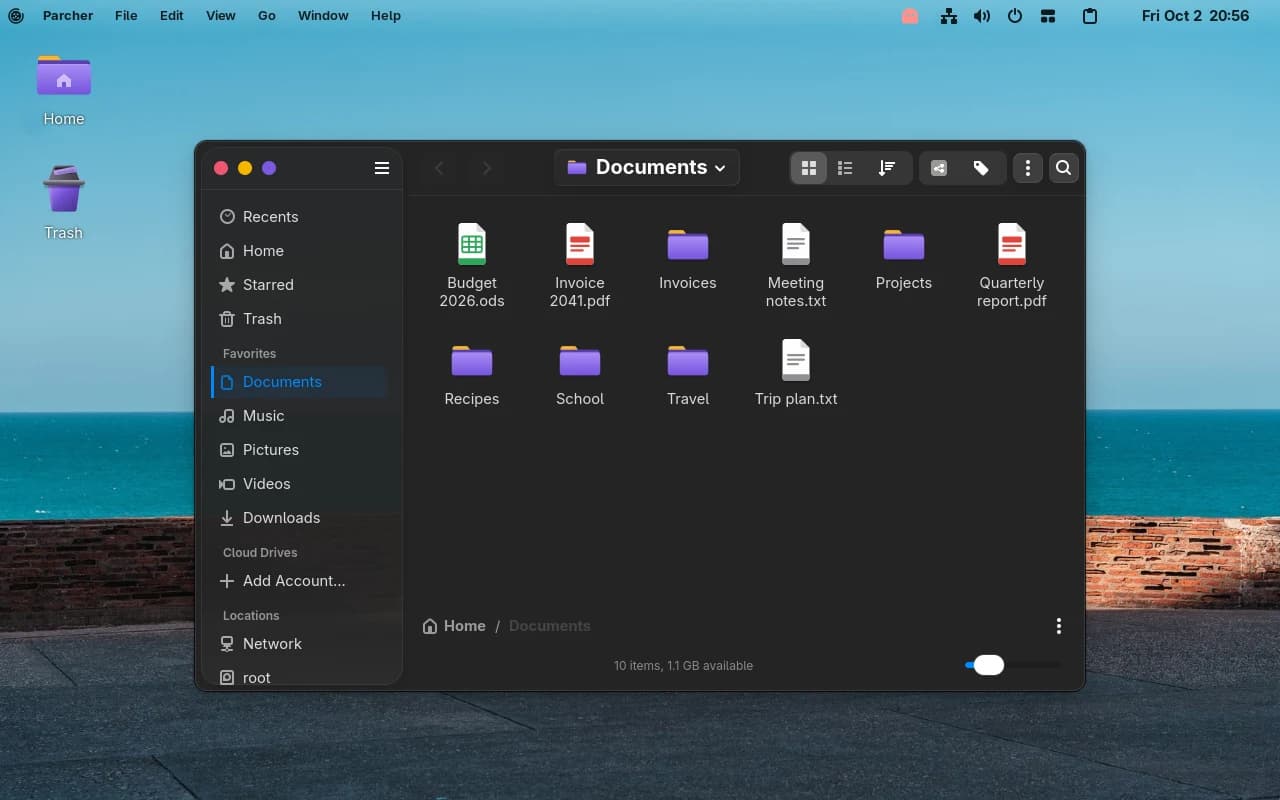The width and height of the screenshot is (1280, 800).
Task: Open the Budget 2026.ods spreadsheet file
Action: 472,266
